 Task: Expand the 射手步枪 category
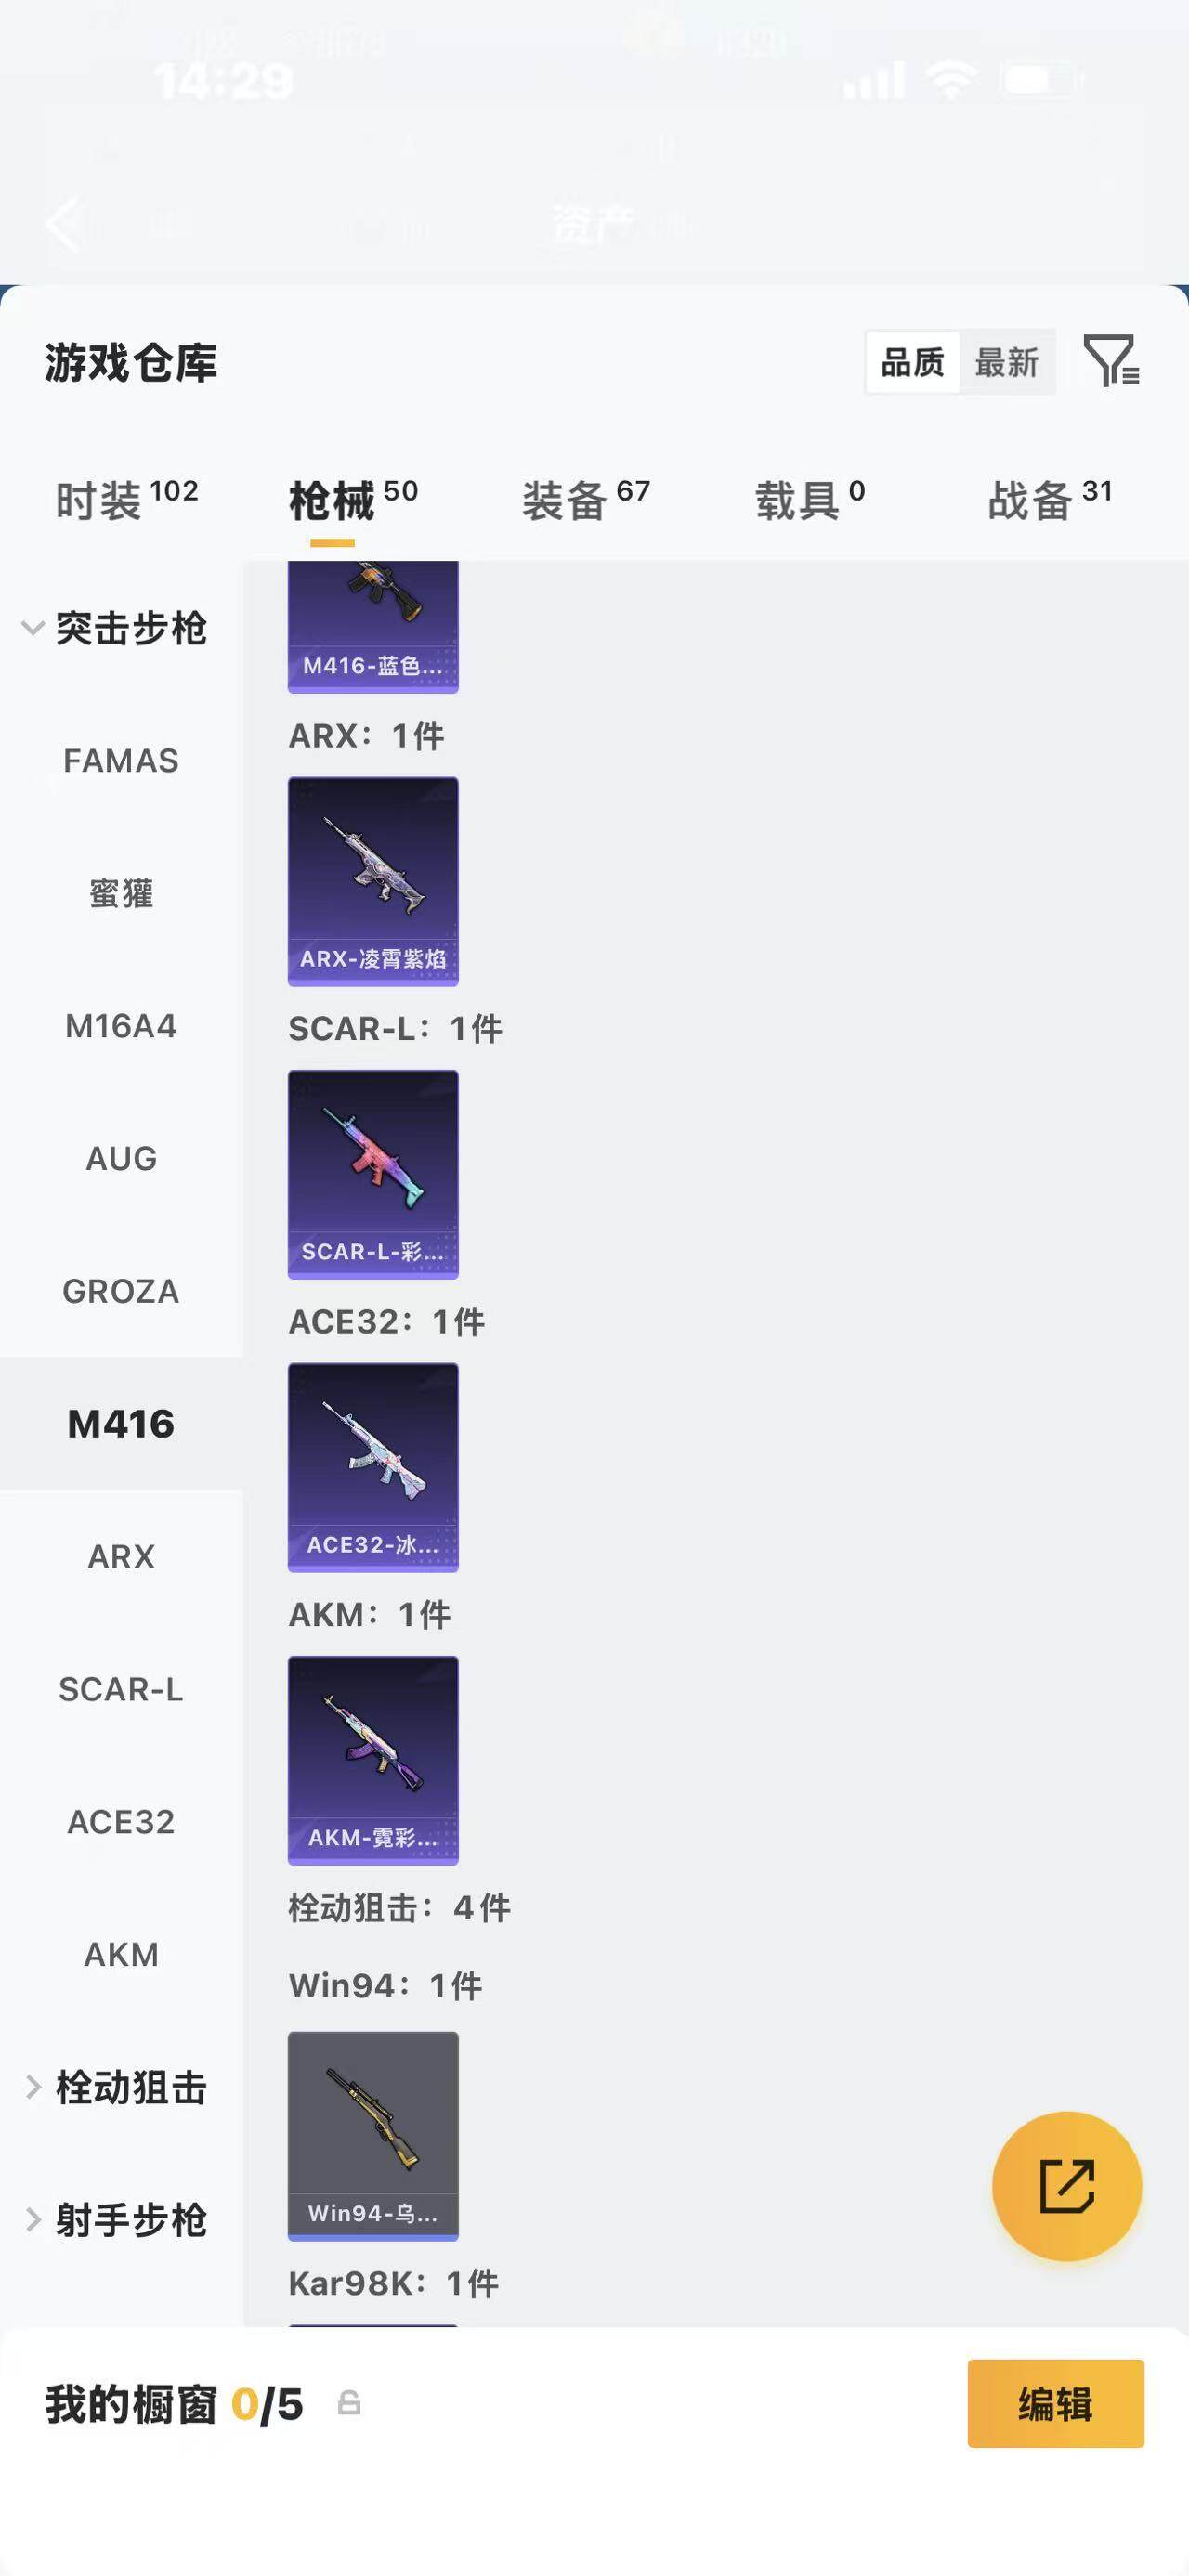point(117,2219)
